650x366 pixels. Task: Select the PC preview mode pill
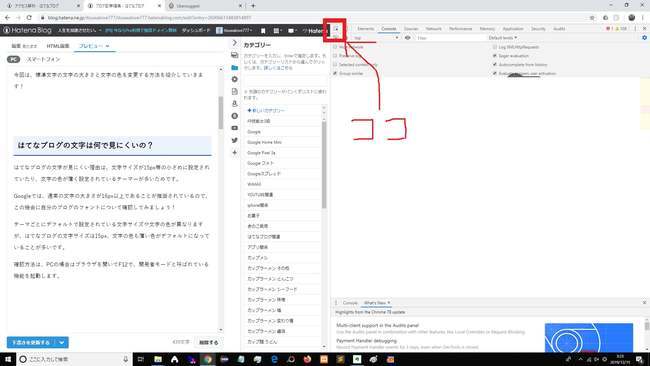13,59
